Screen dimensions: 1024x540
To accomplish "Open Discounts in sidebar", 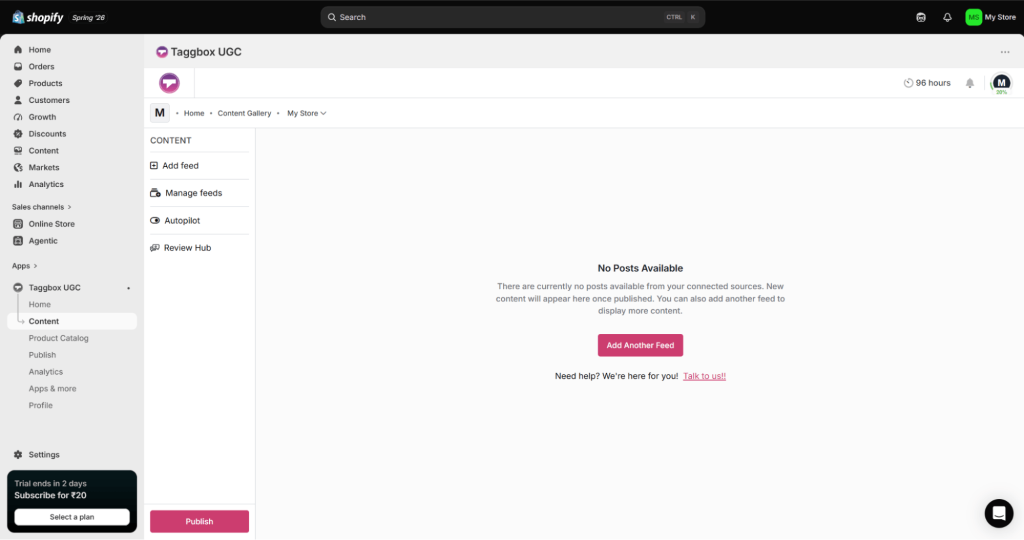I will coord(47,134).
